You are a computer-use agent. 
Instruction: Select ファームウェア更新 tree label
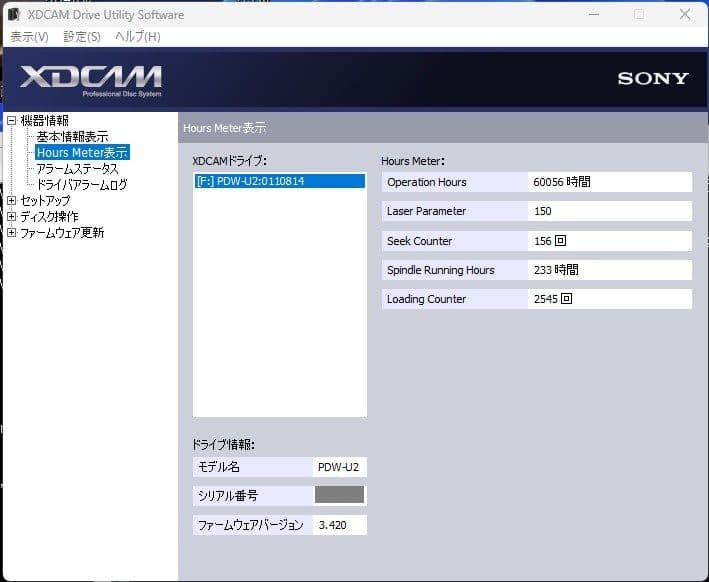pyautogui.click(x=62, y=232)
